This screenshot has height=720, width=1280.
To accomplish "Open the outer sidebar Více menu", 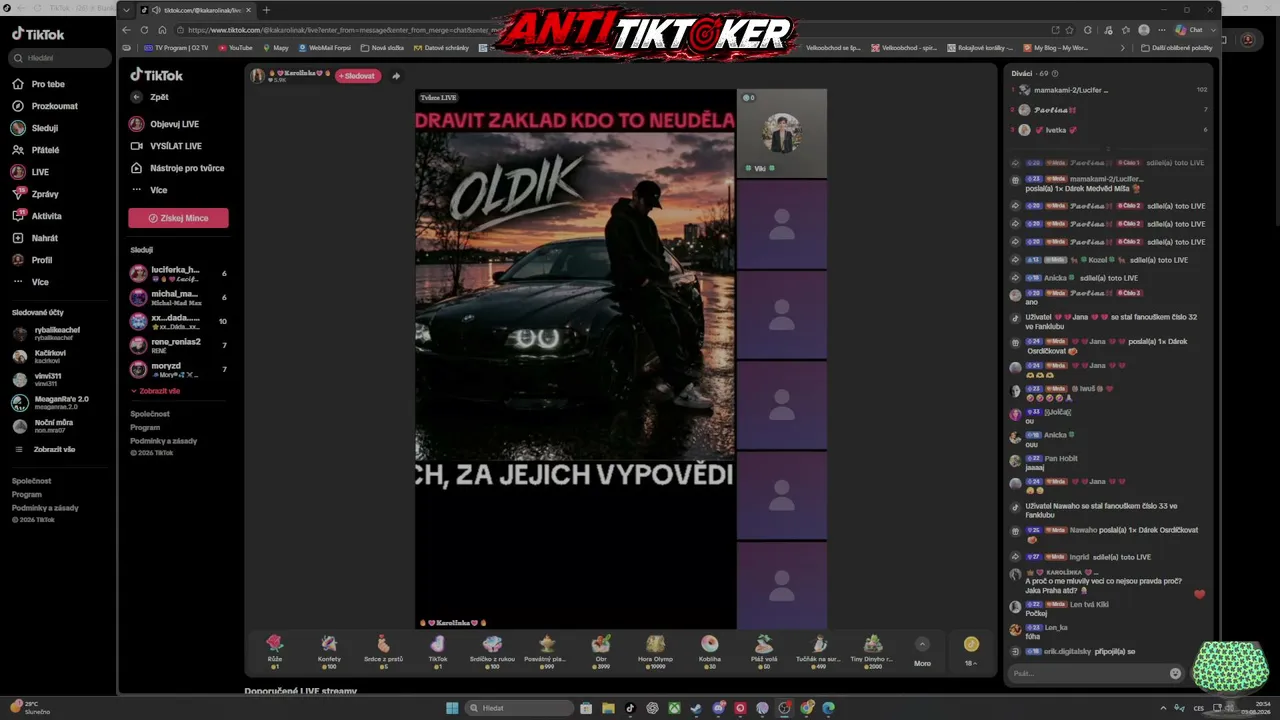I will pyautogui.click(x=30, y=282).
